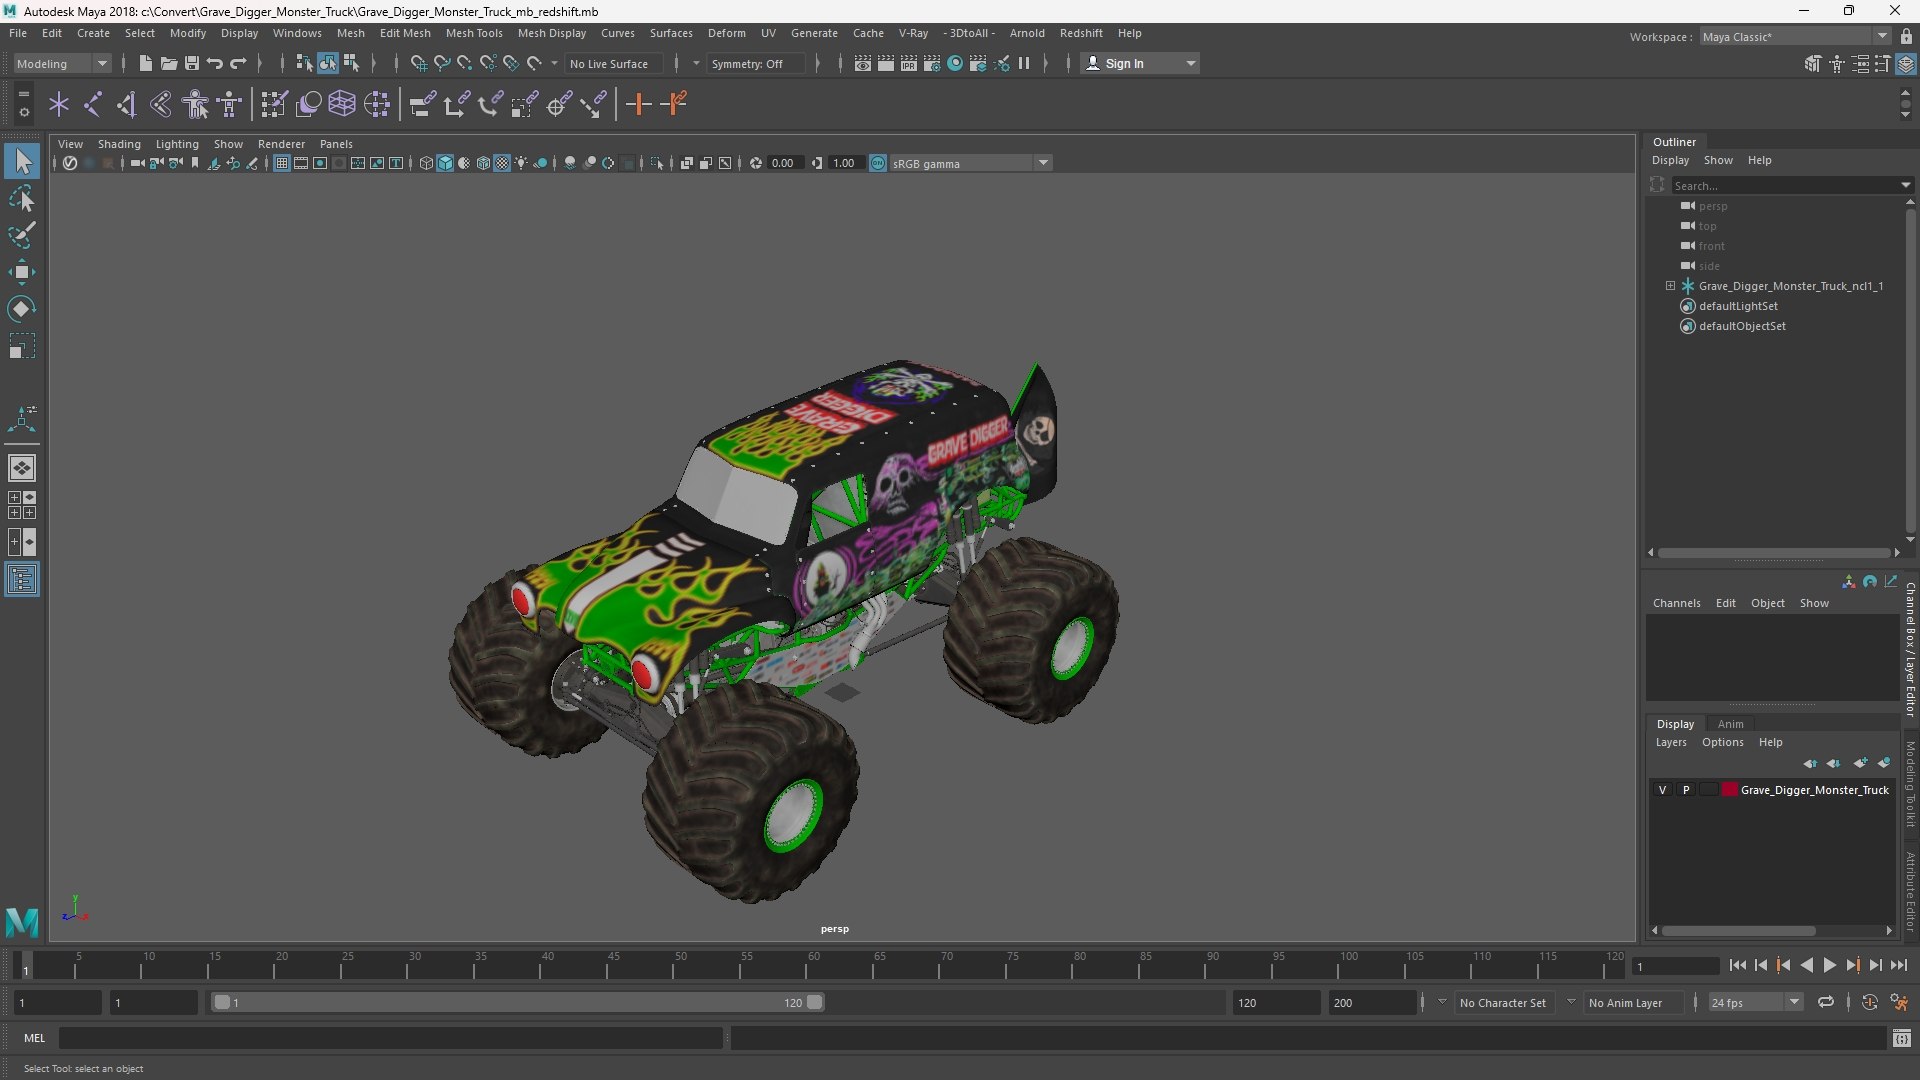Click the MEL command line input
Image resolution: width=1920 pixels, height=1080 pixels.
click(x=390, y=1038)
